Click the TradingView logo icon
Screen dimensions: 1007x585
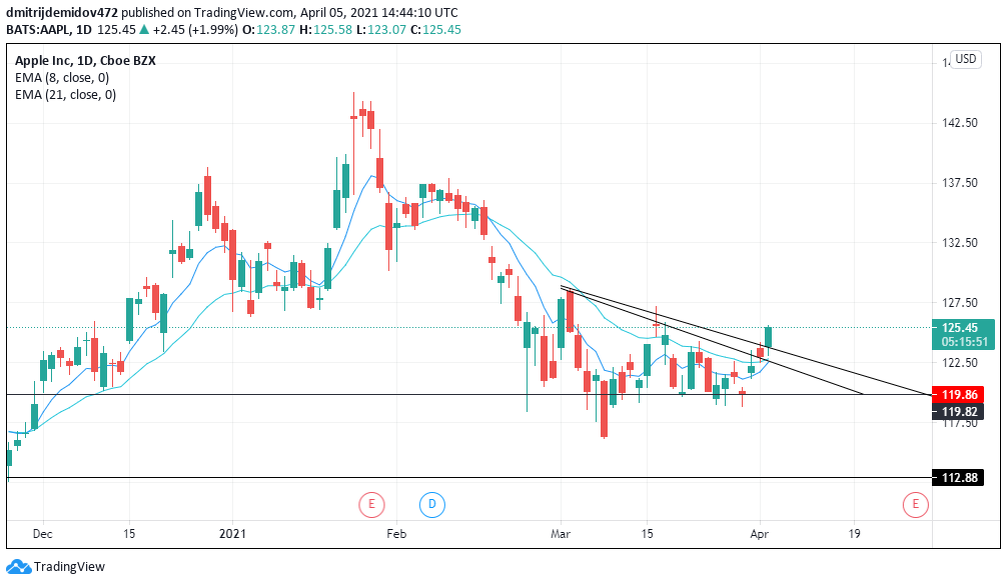point(18,566)
